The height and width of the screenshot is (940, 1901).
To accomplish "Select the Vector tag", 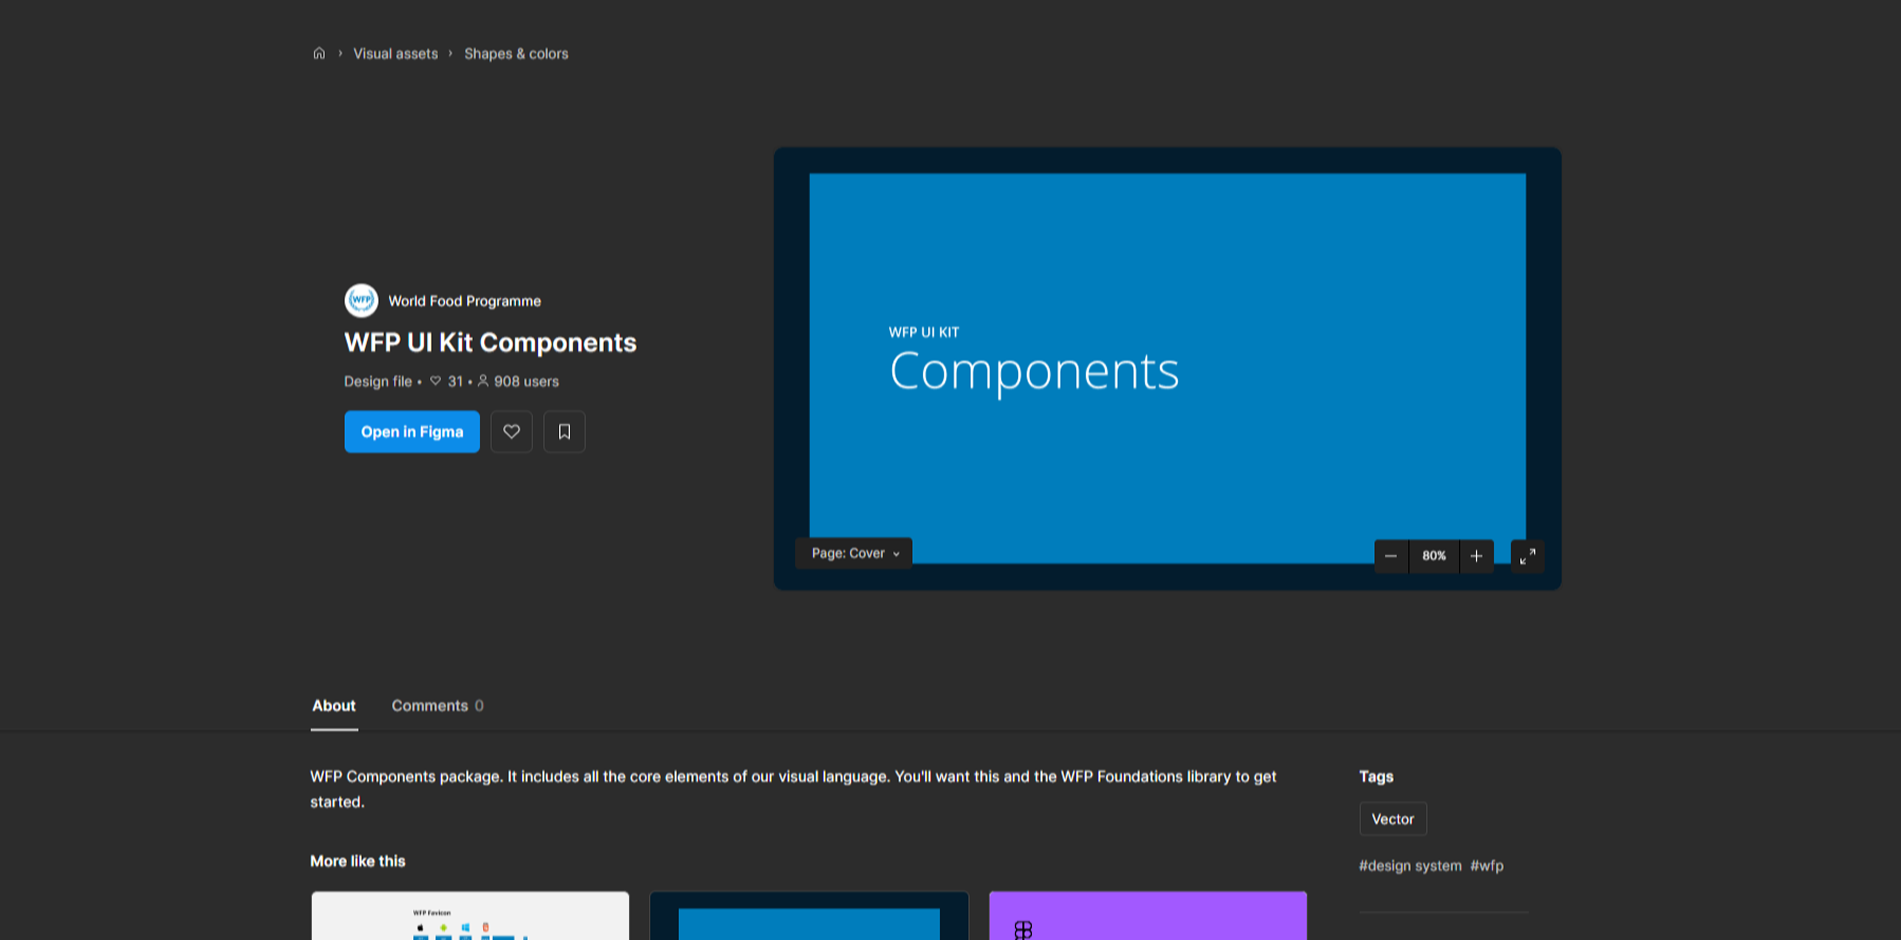I will pos(1393,819).
